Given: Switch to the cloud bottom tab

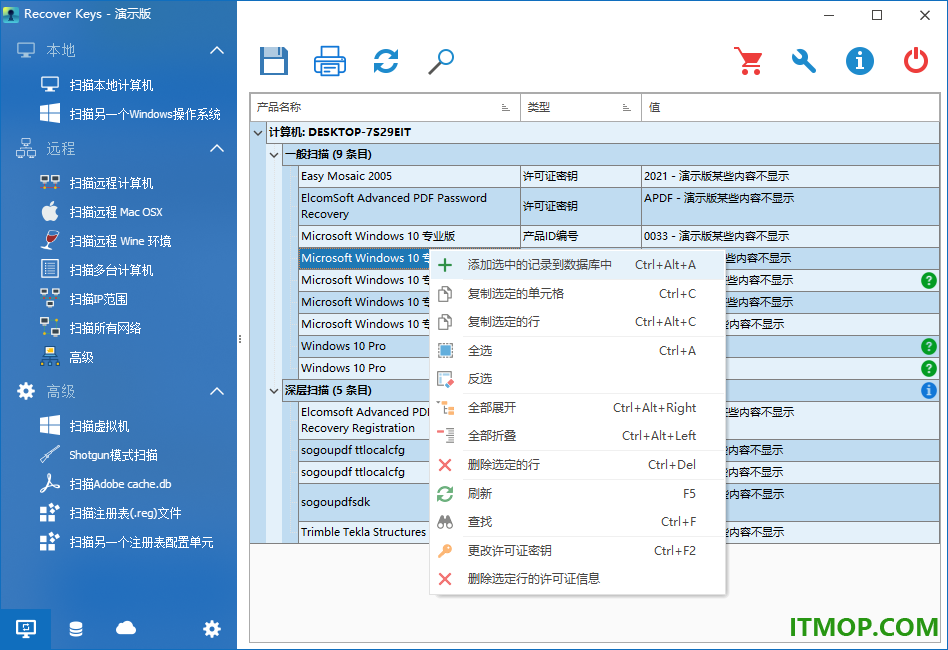Looking at the screenshot, I should [x=126, y=629].
